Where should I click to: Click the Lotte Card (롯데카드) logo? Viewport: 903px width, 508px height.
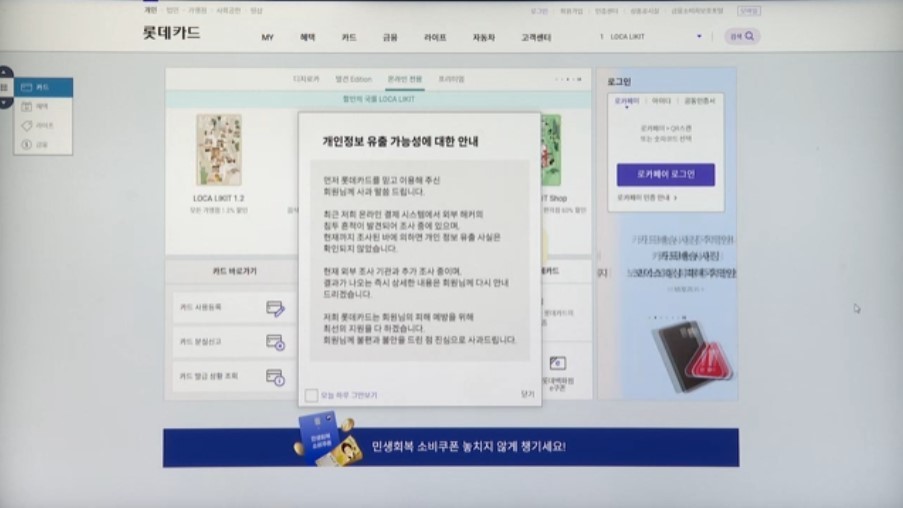point(171,33)
